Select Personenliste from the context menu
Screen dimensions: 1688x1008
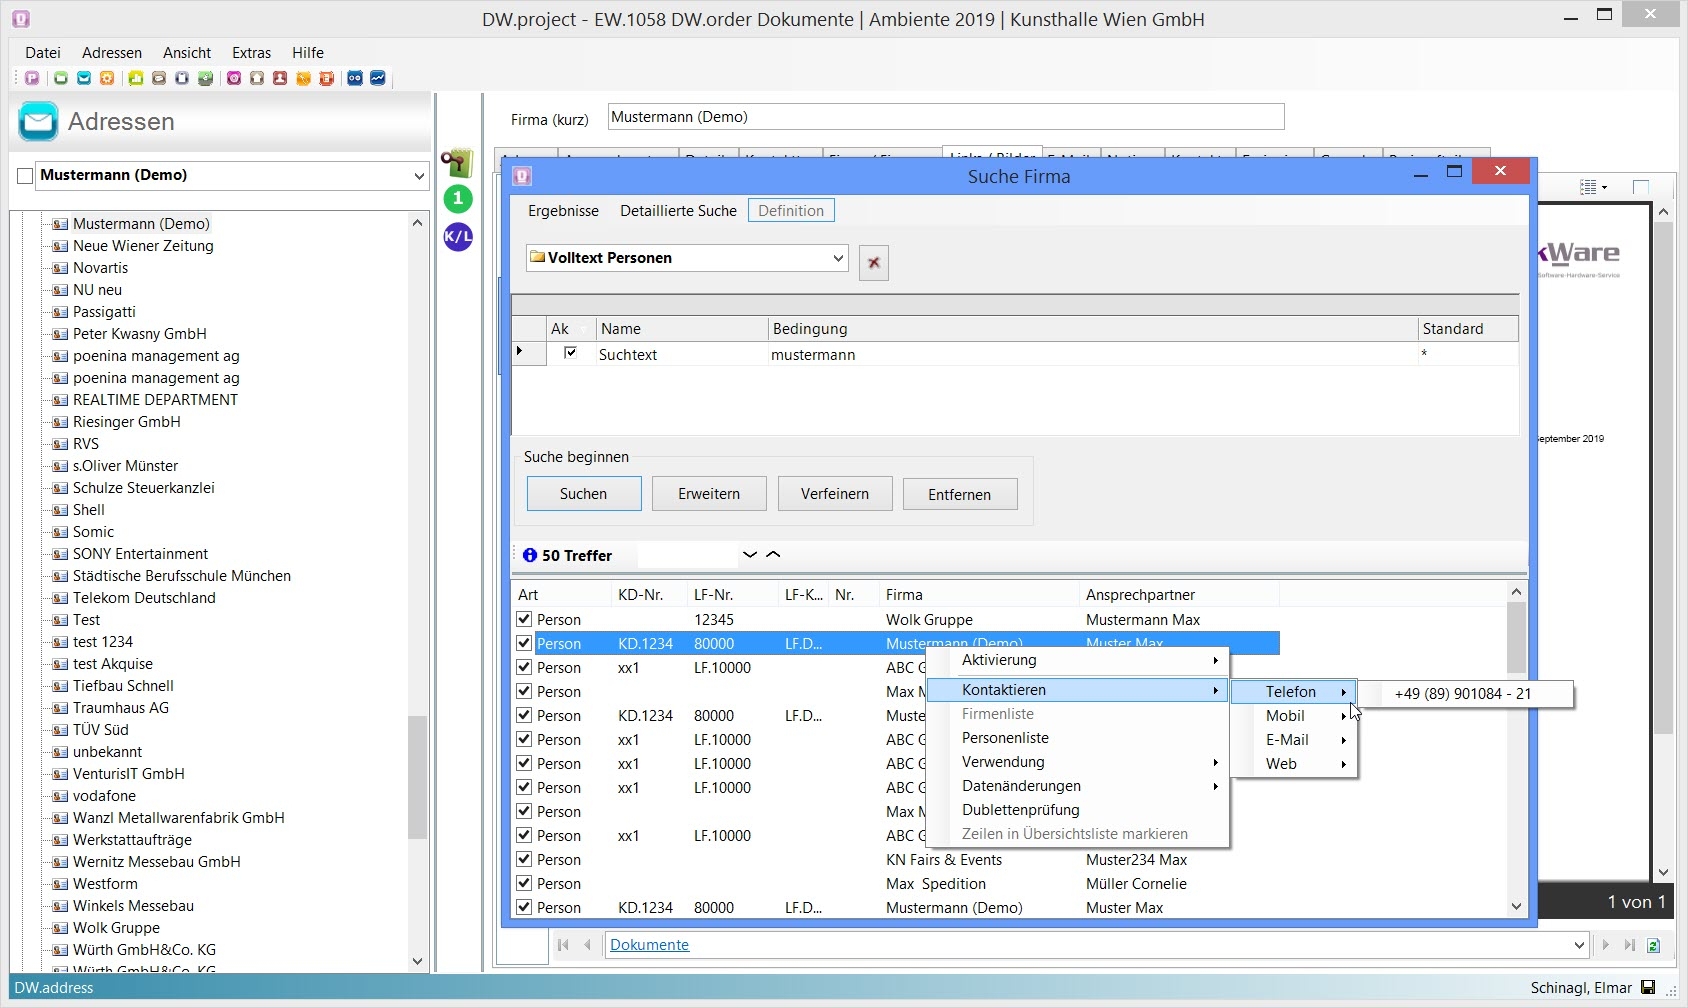(1005, 738)
